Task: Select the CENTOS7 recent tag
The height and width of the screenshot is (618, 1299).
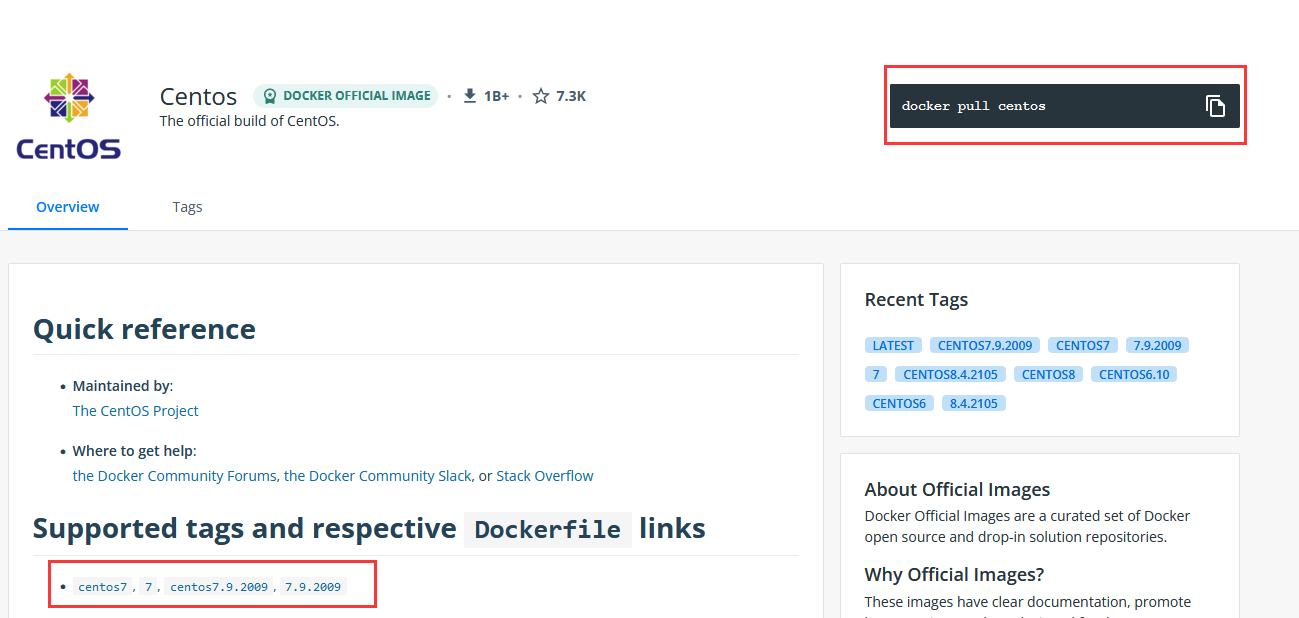Action: [1083, 345]
